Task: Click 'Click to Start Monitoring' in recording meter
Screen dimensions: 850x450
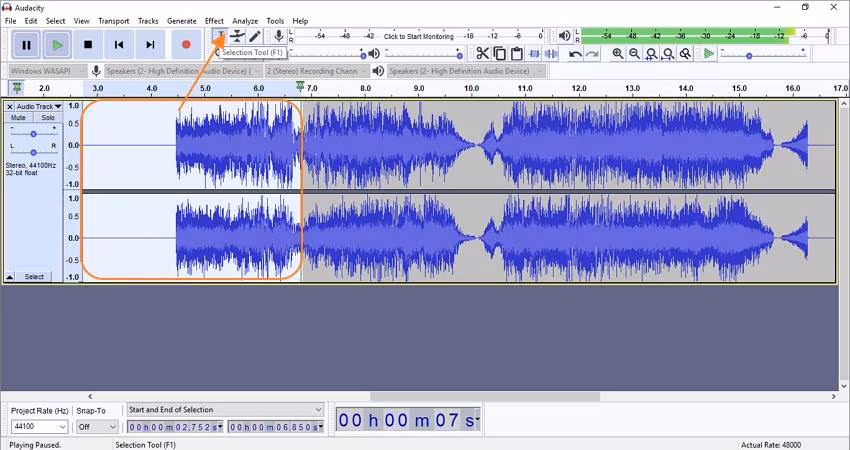Action: point(418,36)
